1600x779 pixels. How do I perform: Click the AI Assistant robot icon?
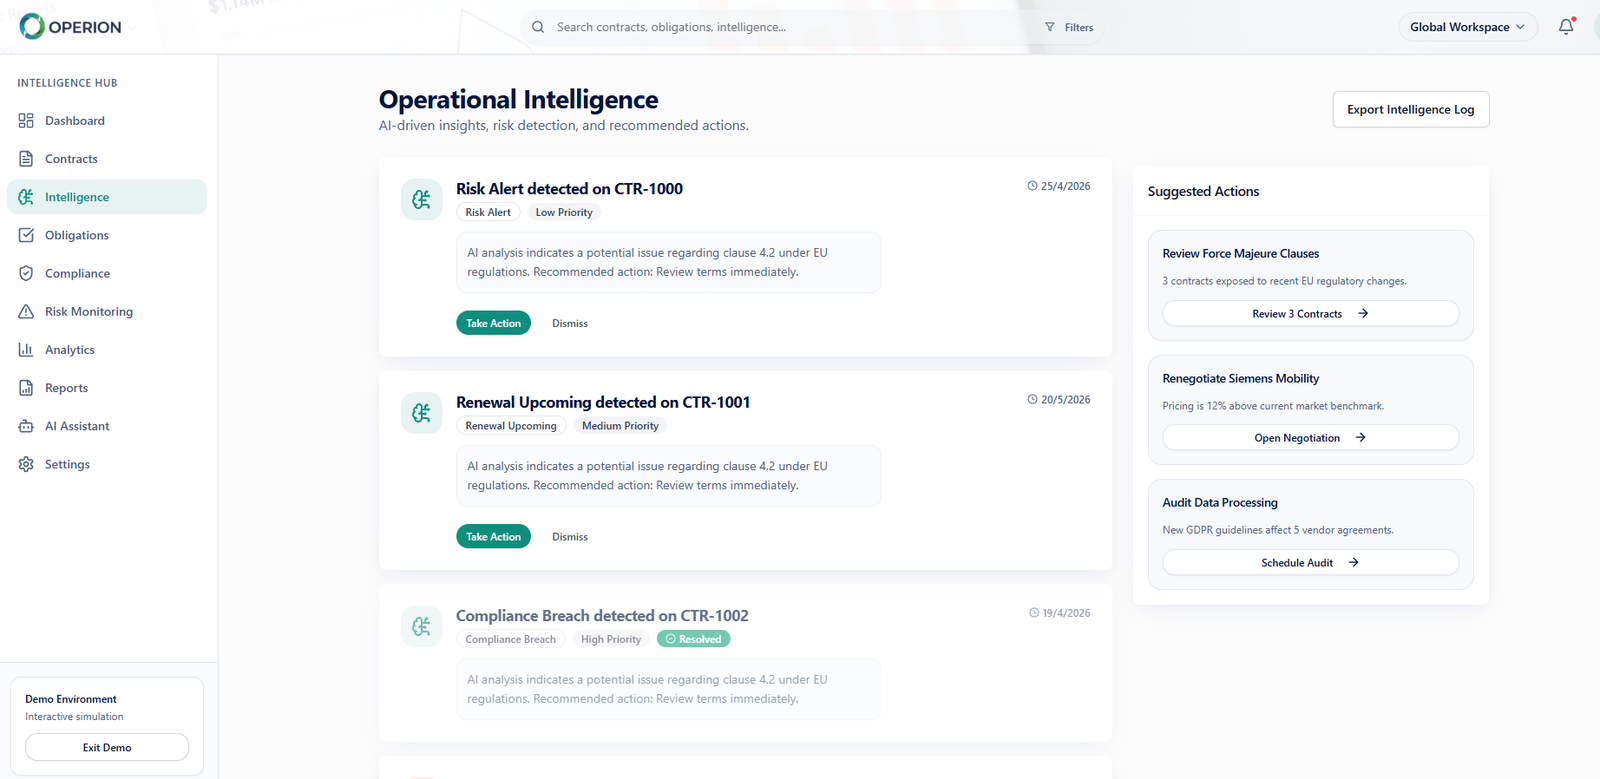coord(26,426)
